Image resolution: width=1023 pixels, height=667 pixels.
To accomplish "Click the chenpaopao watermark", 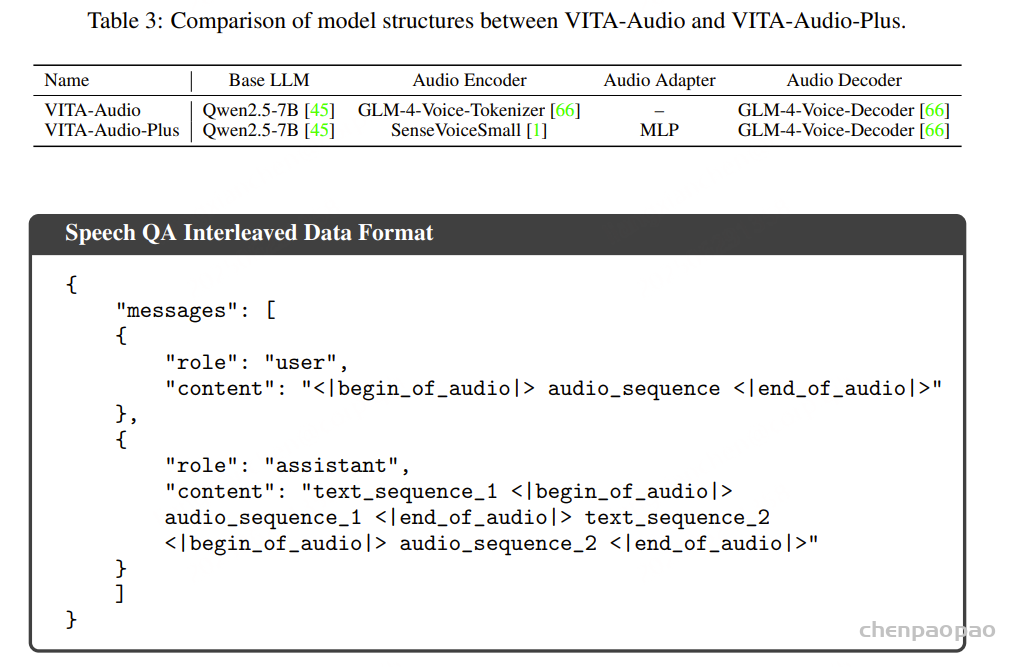I will [927, 630].
